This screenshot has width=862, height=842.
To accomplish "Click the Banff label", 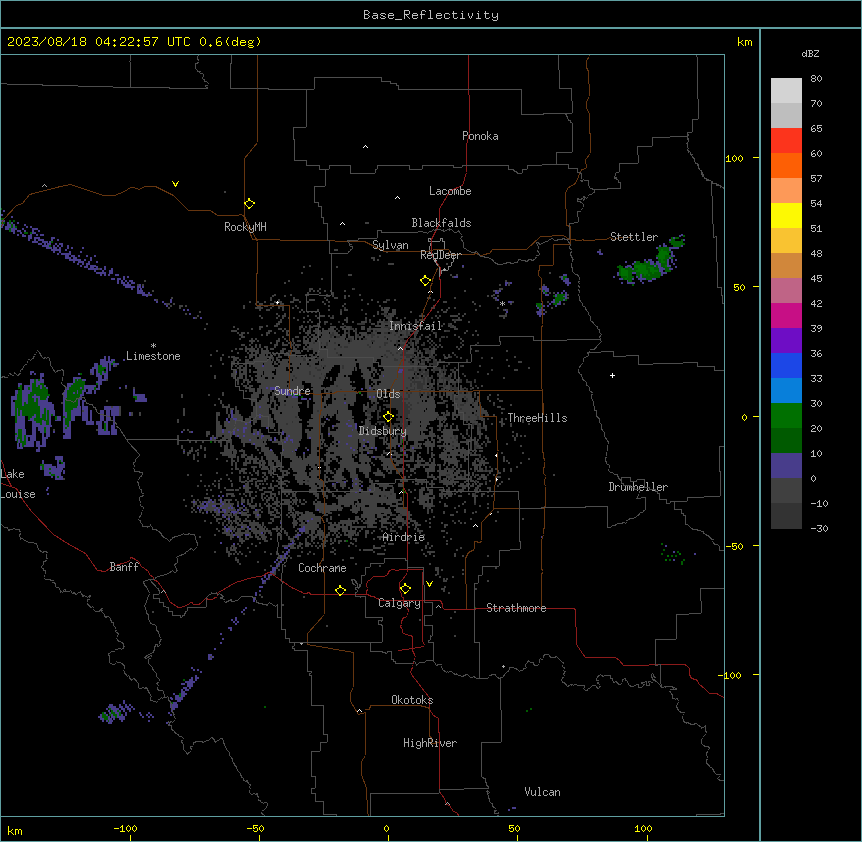I will click(124, 567).
